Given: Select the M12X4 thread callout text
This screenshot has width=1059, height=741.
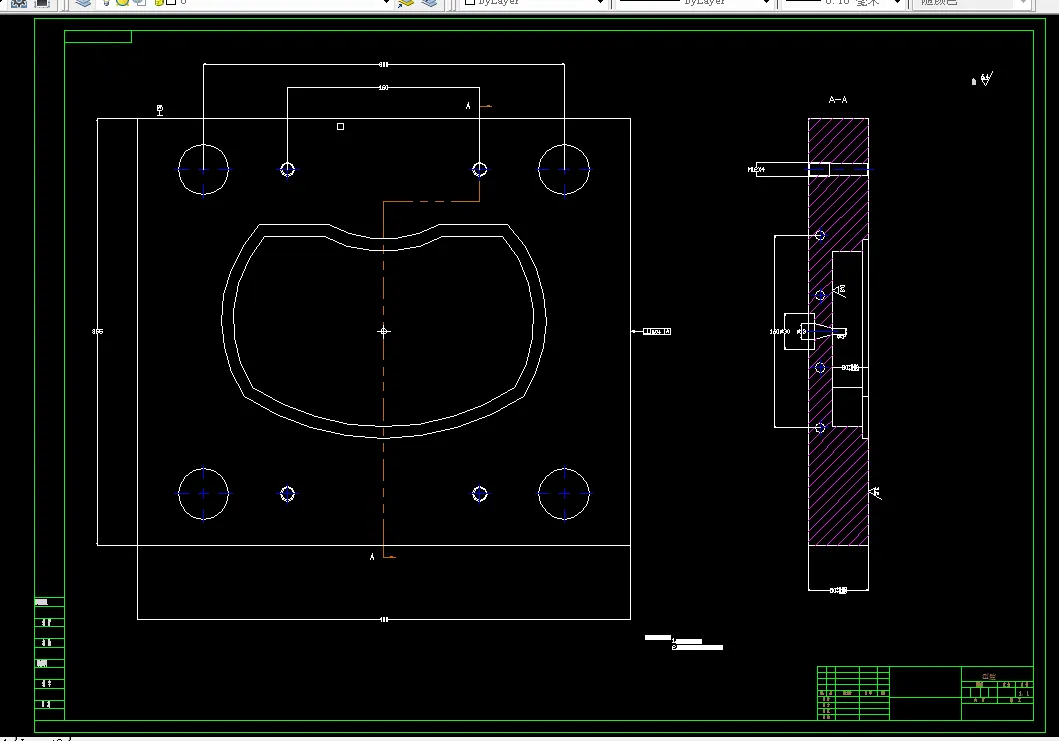Looking at the screenshot, I should (x=756, y=170).
